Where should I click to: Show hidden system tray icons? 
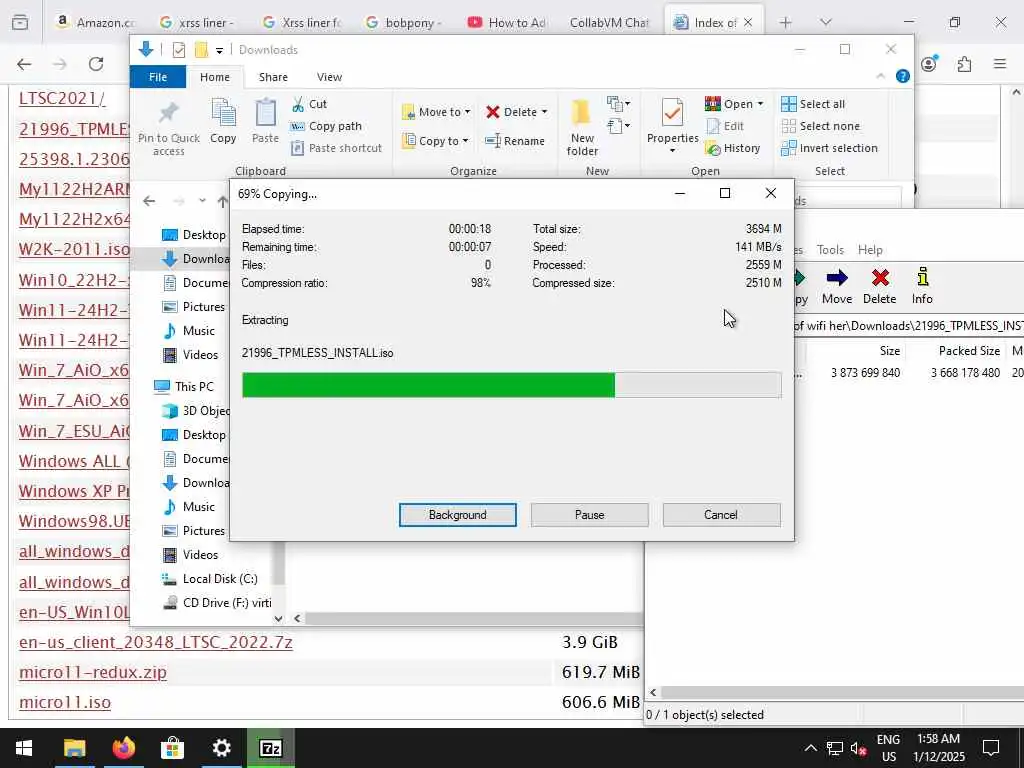pos(810,748)
